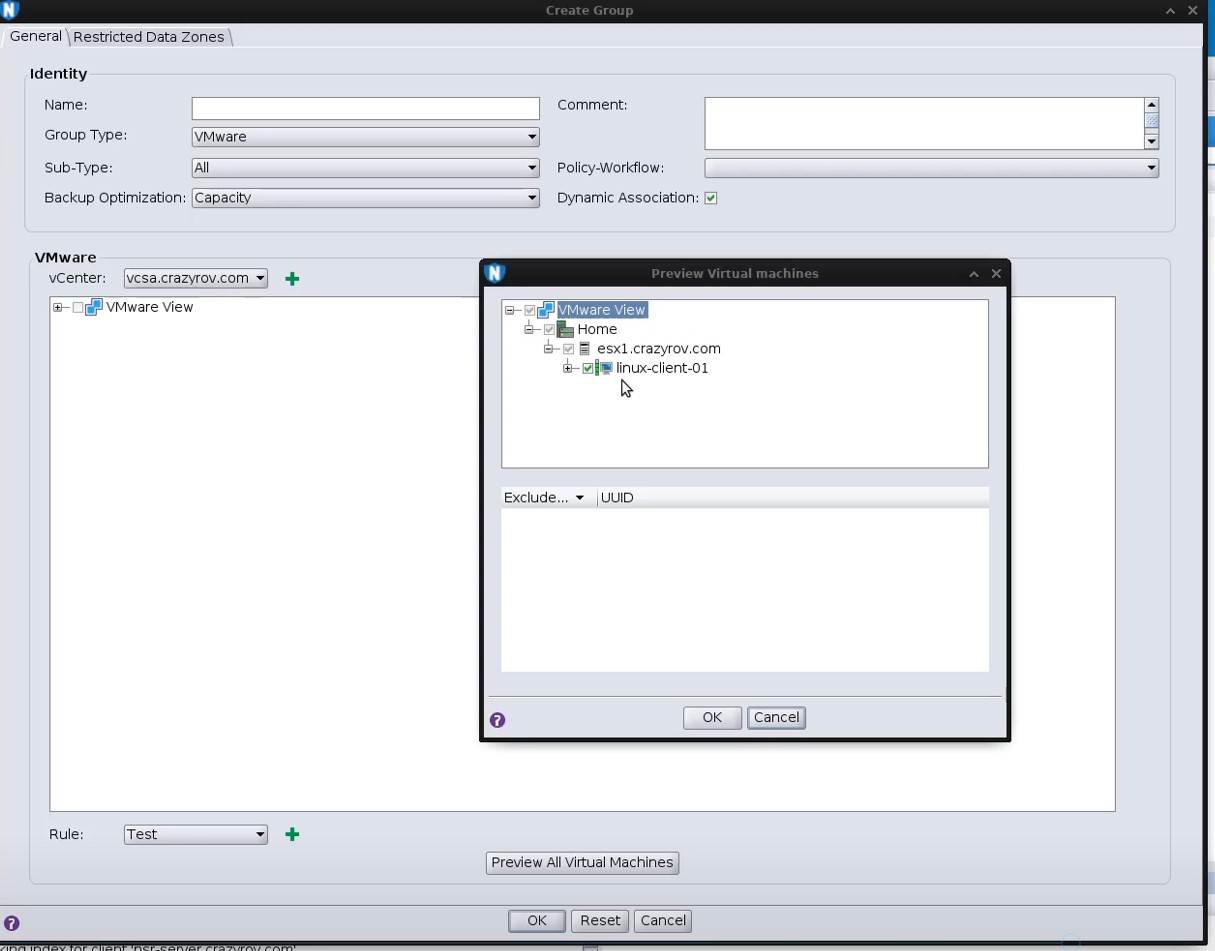This screenshot has width=1215, height=951.
Task: Uncheck the linux-client-01 checkbox
Action: (588, 368)
